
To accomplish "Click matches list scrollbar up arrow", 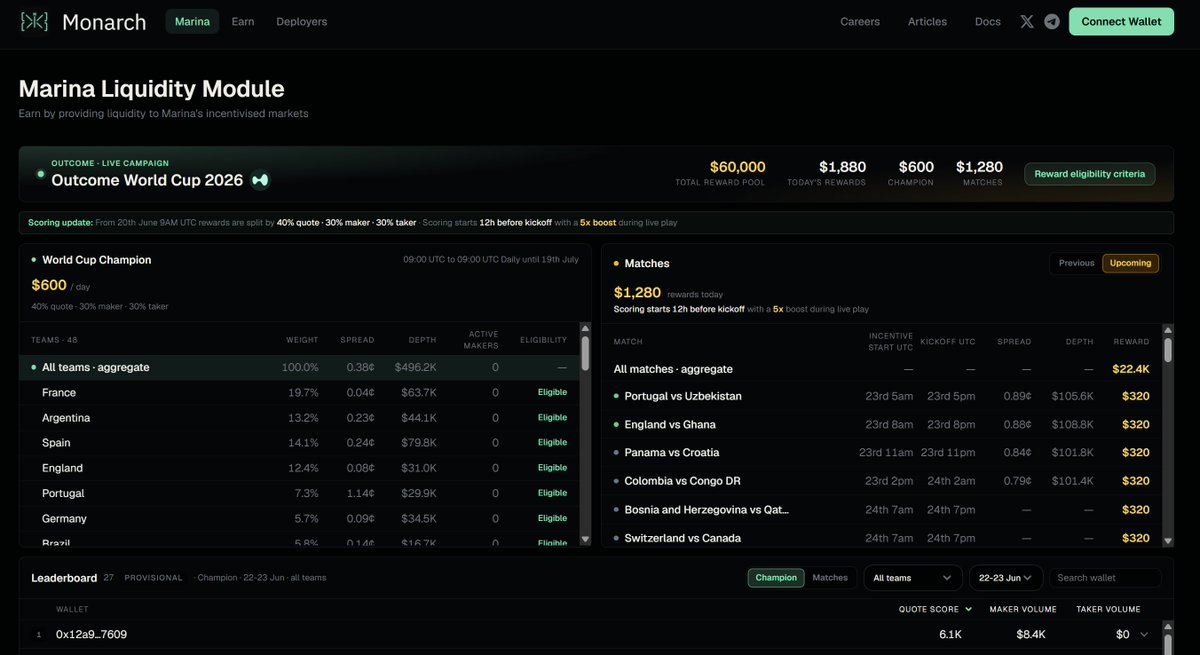I will [x=1167, y=329].
